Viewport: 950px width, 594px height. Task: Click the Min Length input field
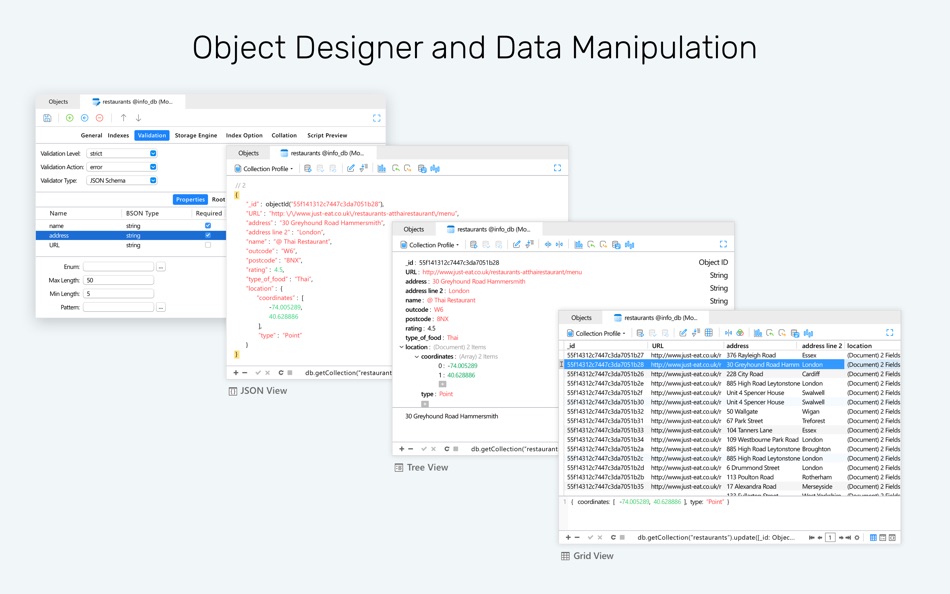pos(118,293)
